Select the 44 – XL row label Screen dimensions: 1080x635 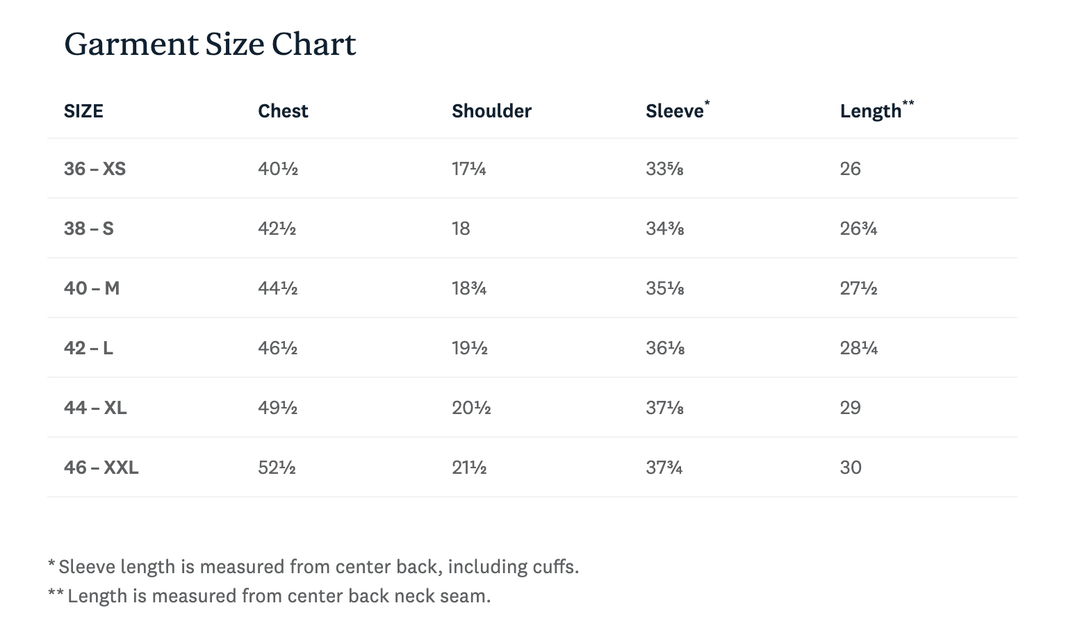[x=96, y=408]
